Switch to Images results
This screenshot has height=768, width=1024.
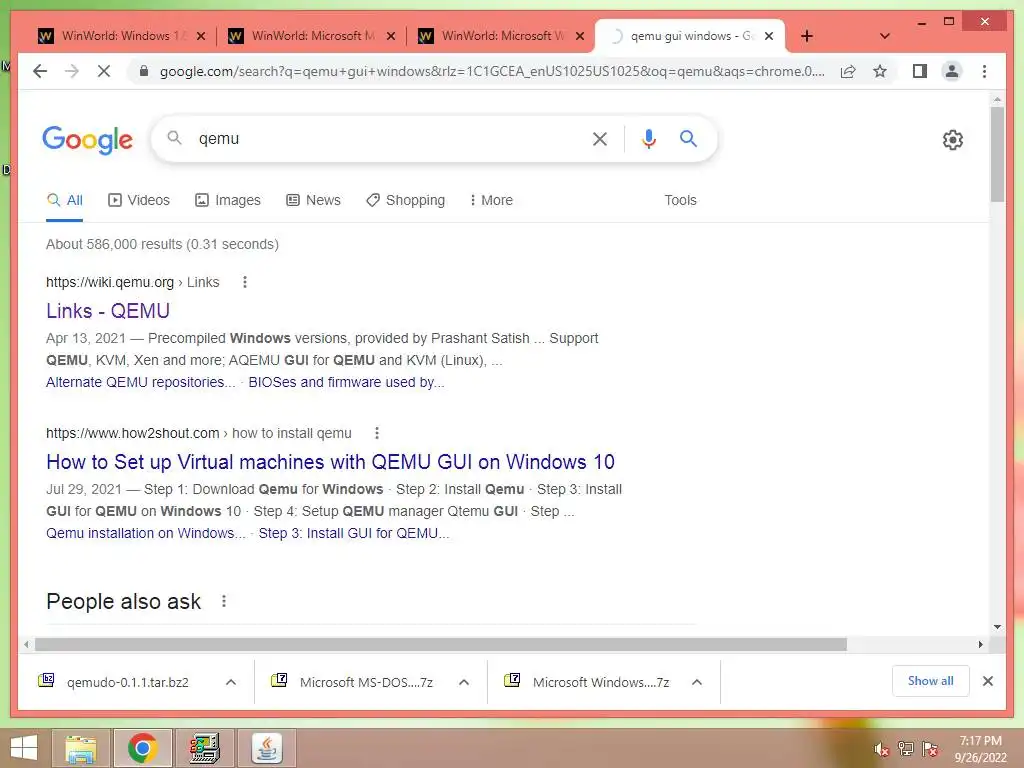click(228, 200)
